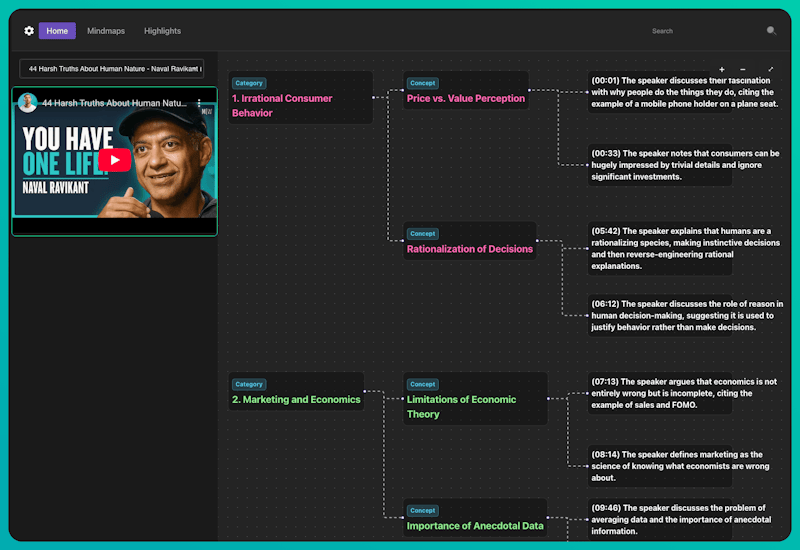
Task: Zoom out the mindmap with minus icon
Action: [742, 70]
